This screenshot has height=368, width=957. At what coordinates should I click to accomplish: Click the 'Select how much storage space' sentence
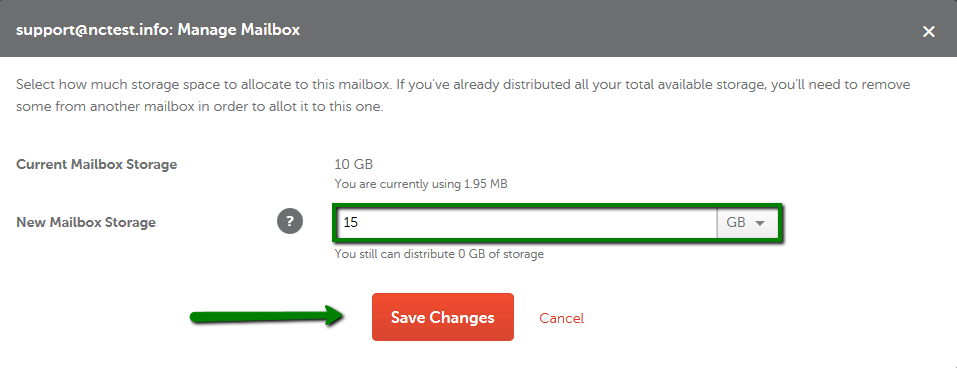tap(203, 84)
